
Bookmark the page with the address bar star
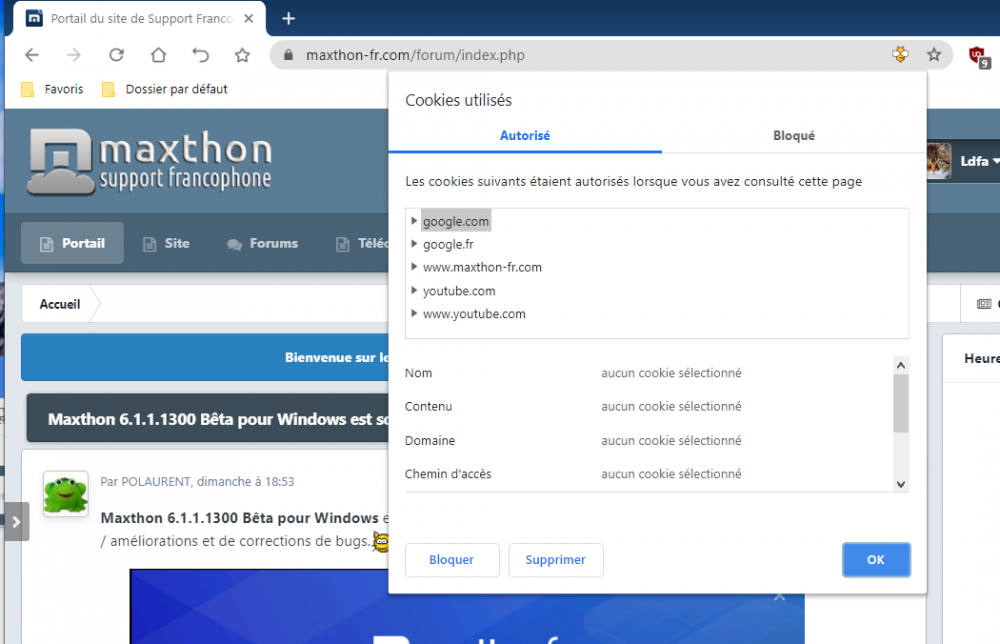click(934, 55)
